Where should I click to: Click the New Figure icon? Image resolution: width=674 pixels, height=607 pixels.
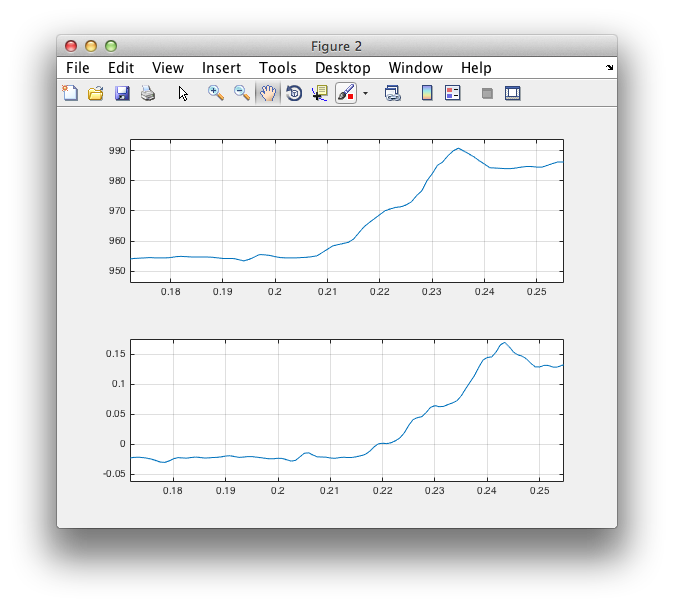point(70,93)
